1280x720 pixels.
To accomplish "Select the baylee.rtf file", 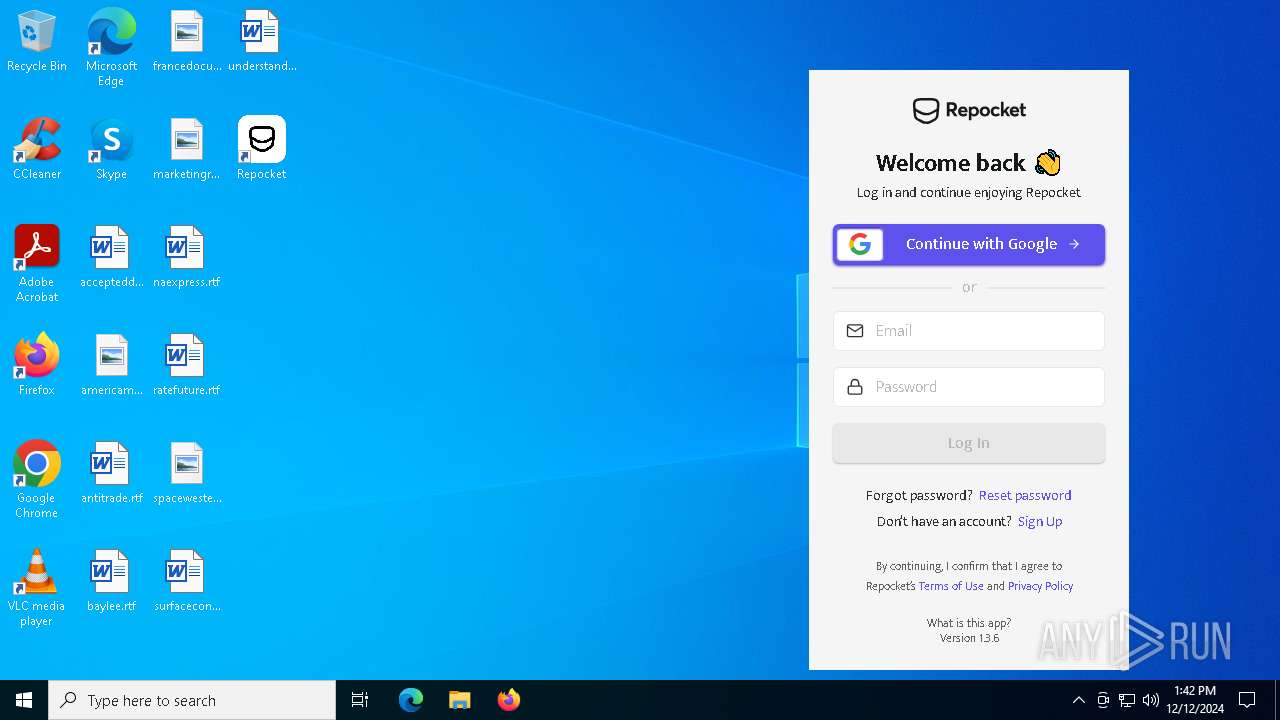I will (x=111, y=581).
